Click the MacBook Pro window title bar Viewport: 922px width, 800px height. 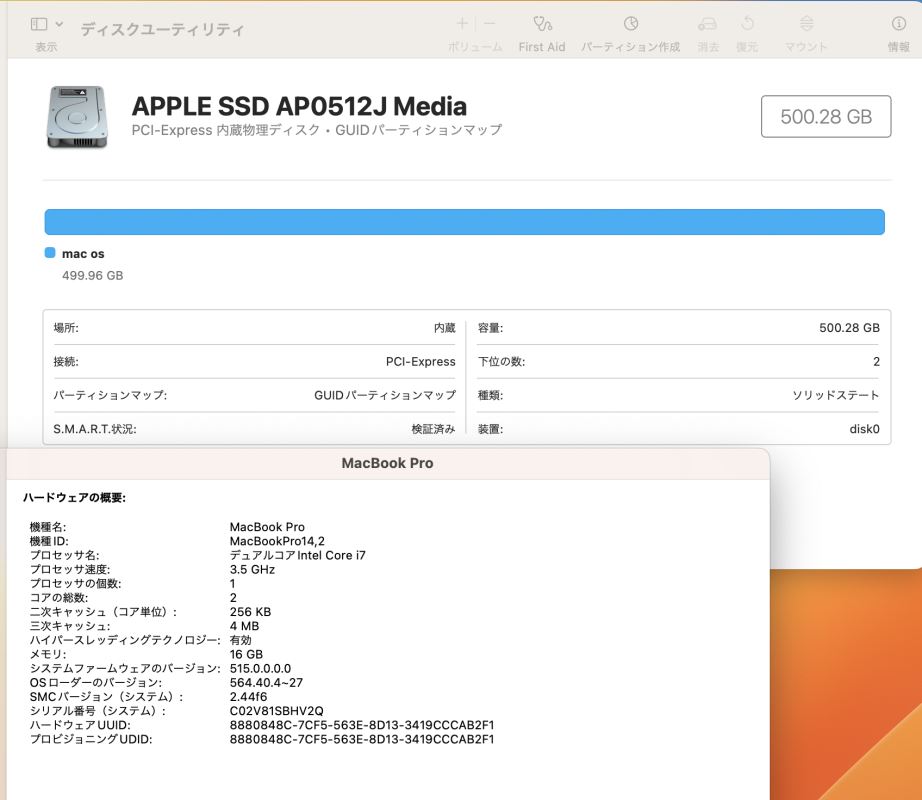click(x=387, y=463)
